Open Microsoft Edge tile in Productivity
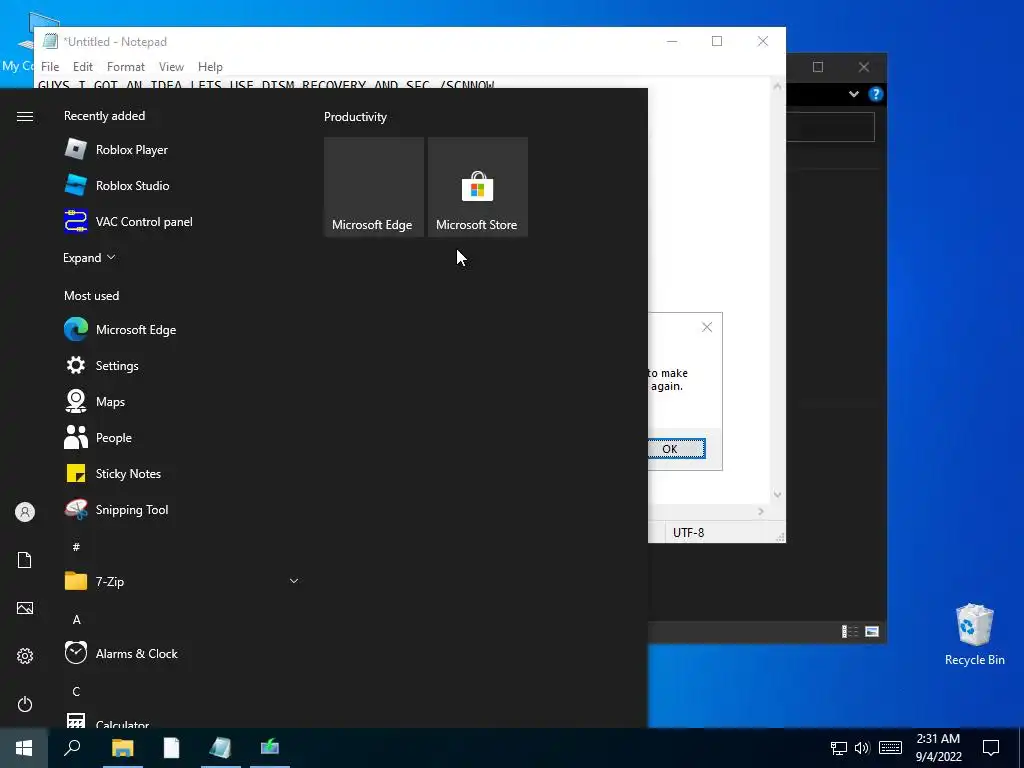 coord(374,187)
